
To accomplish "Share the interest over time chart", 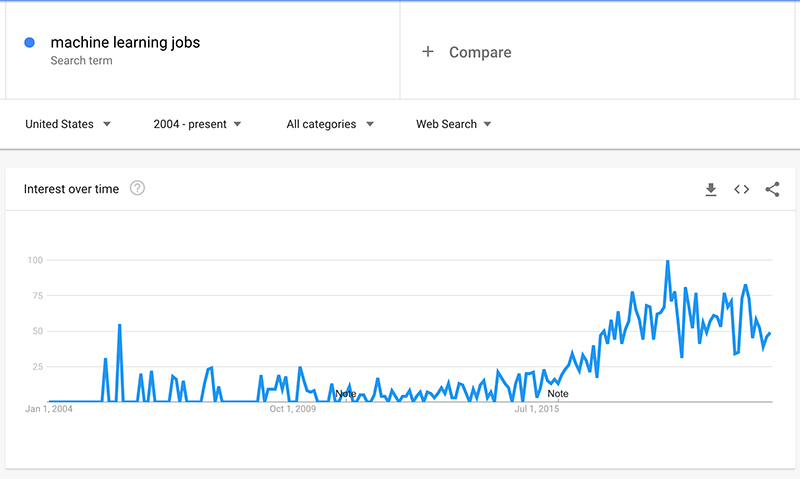I will tap(772, 189).
